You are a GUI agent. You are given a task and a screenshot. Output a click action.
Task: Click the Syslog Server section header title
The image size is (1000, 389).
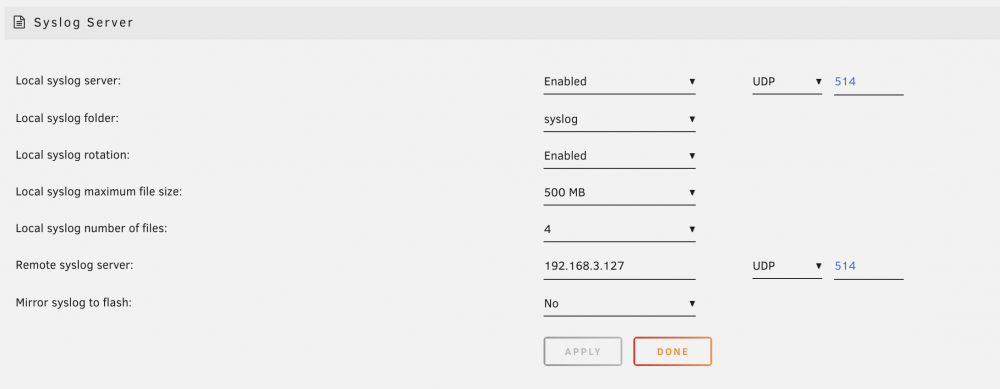coord(84,23)
